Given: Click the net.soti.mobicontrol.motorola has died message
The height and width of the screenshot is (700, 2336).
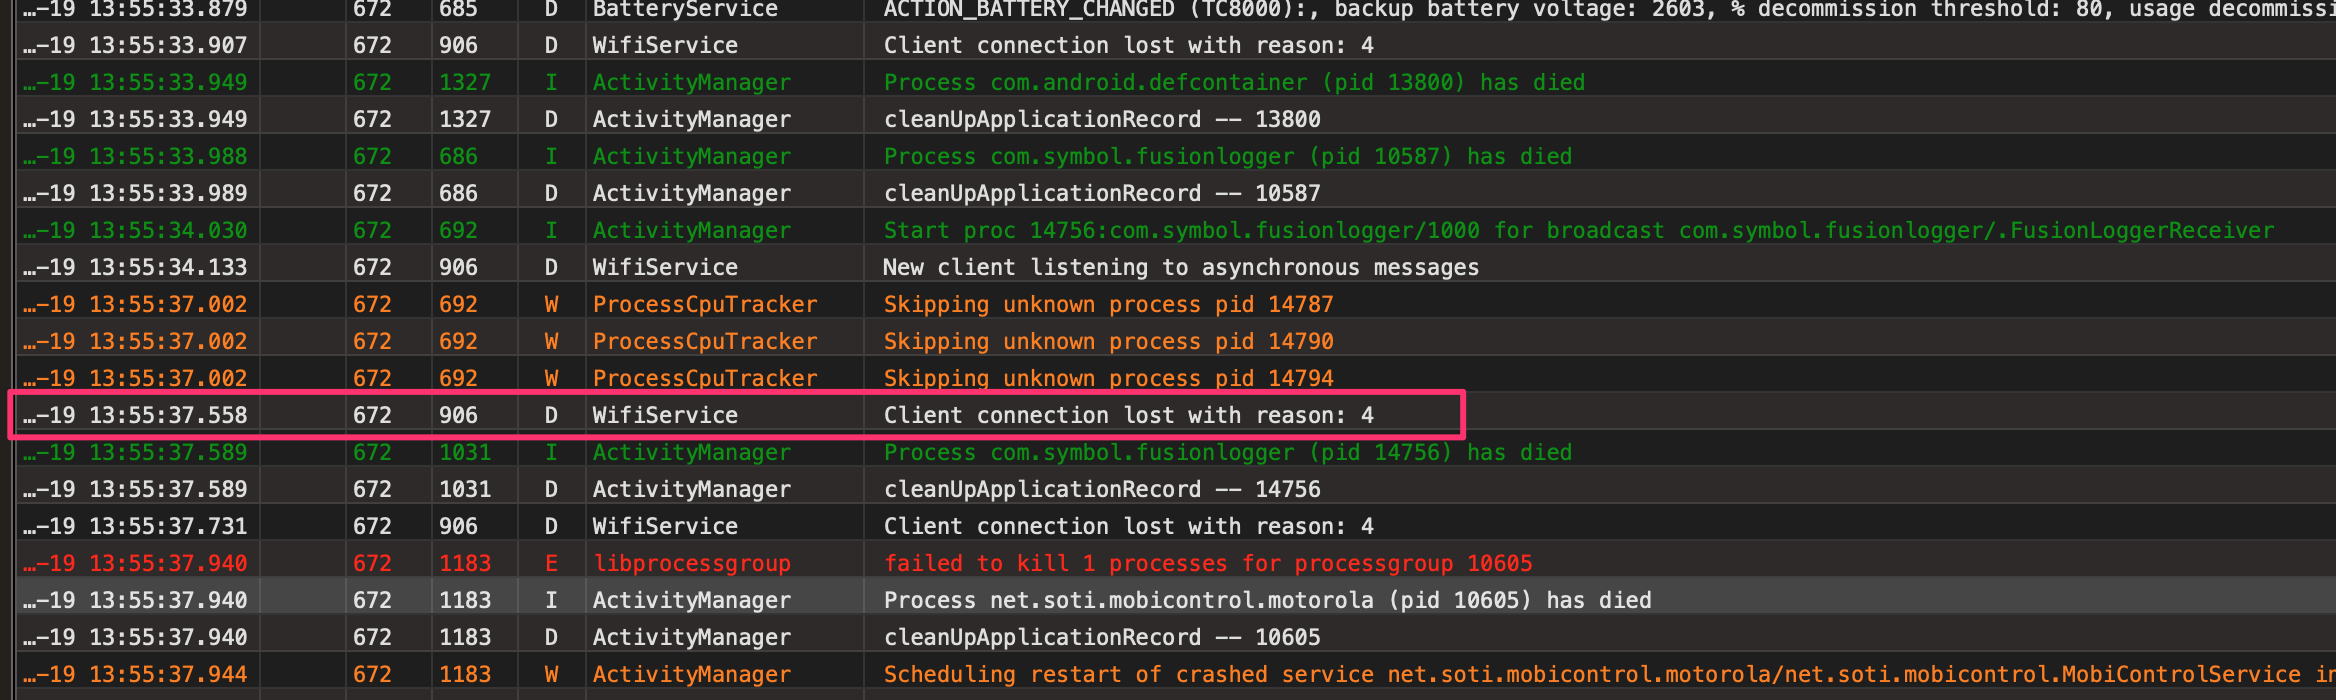Looking at the screenshot, I should 1267,601.
